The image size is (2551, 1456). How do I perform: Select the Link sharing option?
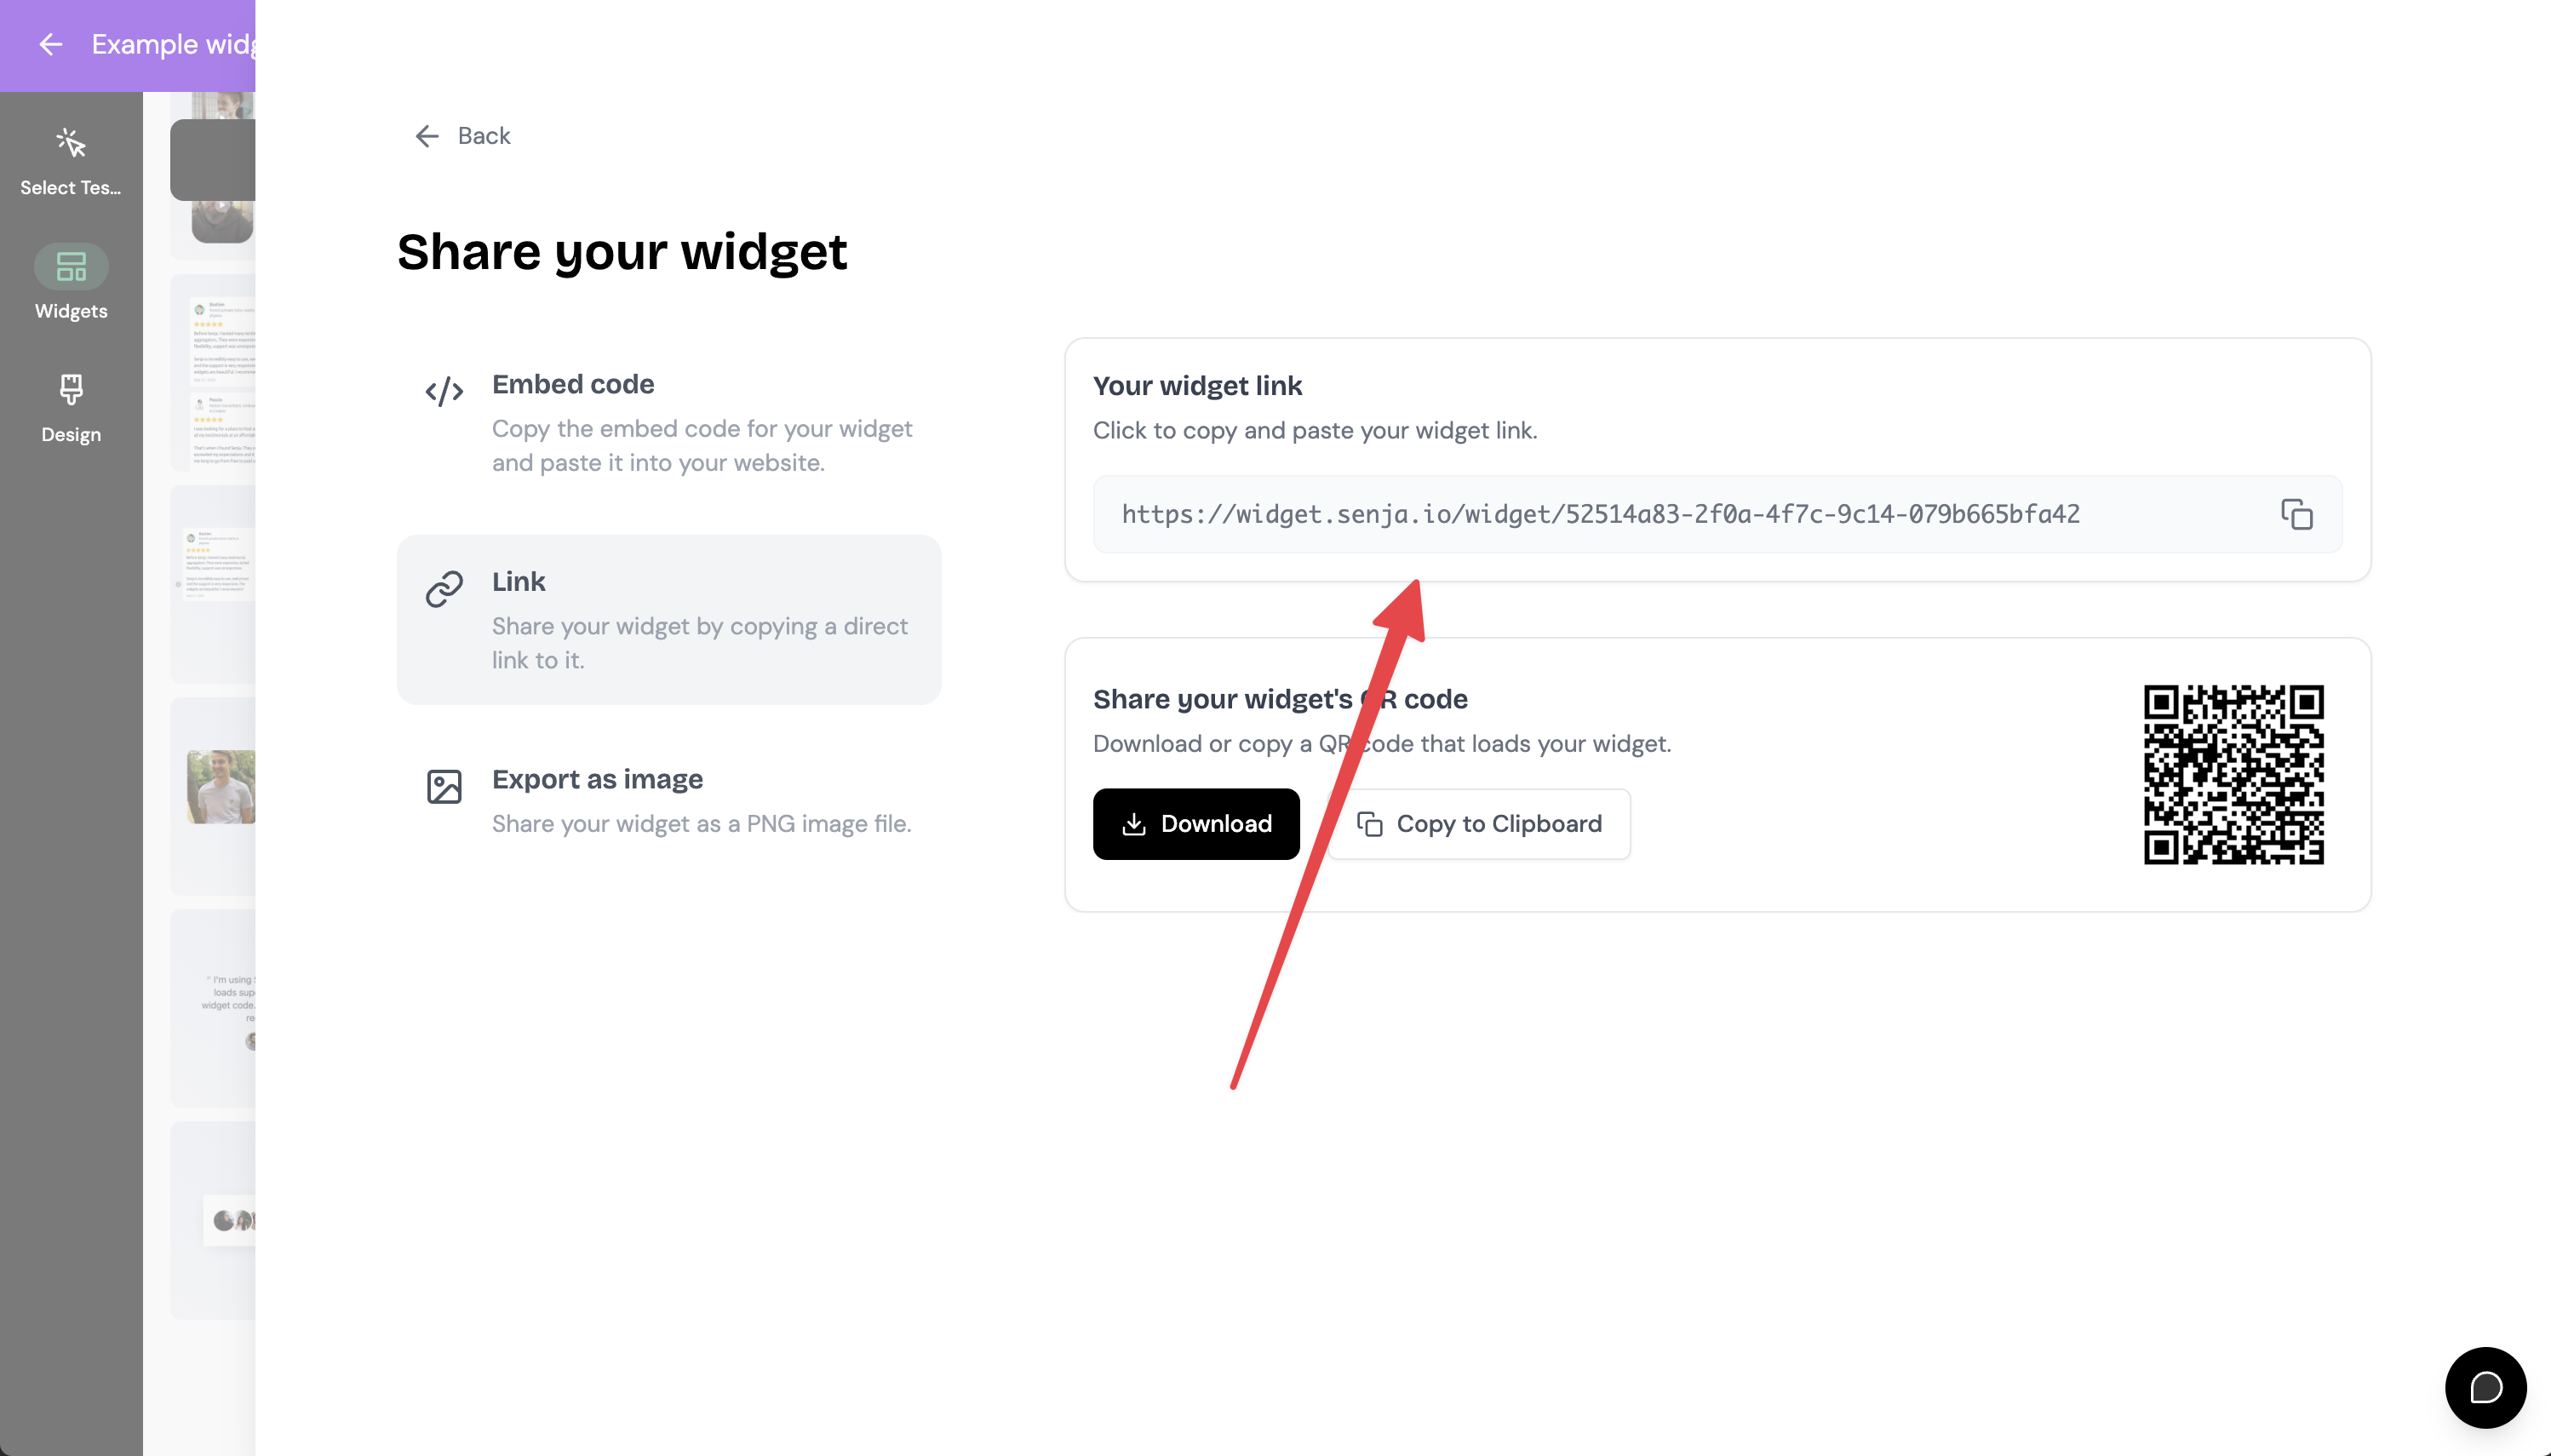pyautogui.click(x=669, y=620)
